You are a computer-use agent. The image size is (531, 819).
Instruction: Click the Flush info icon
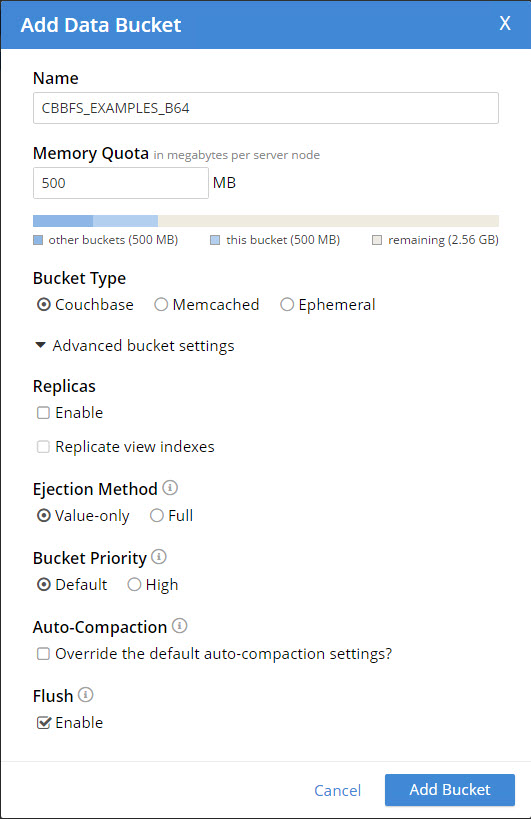[x=86, y=695]
